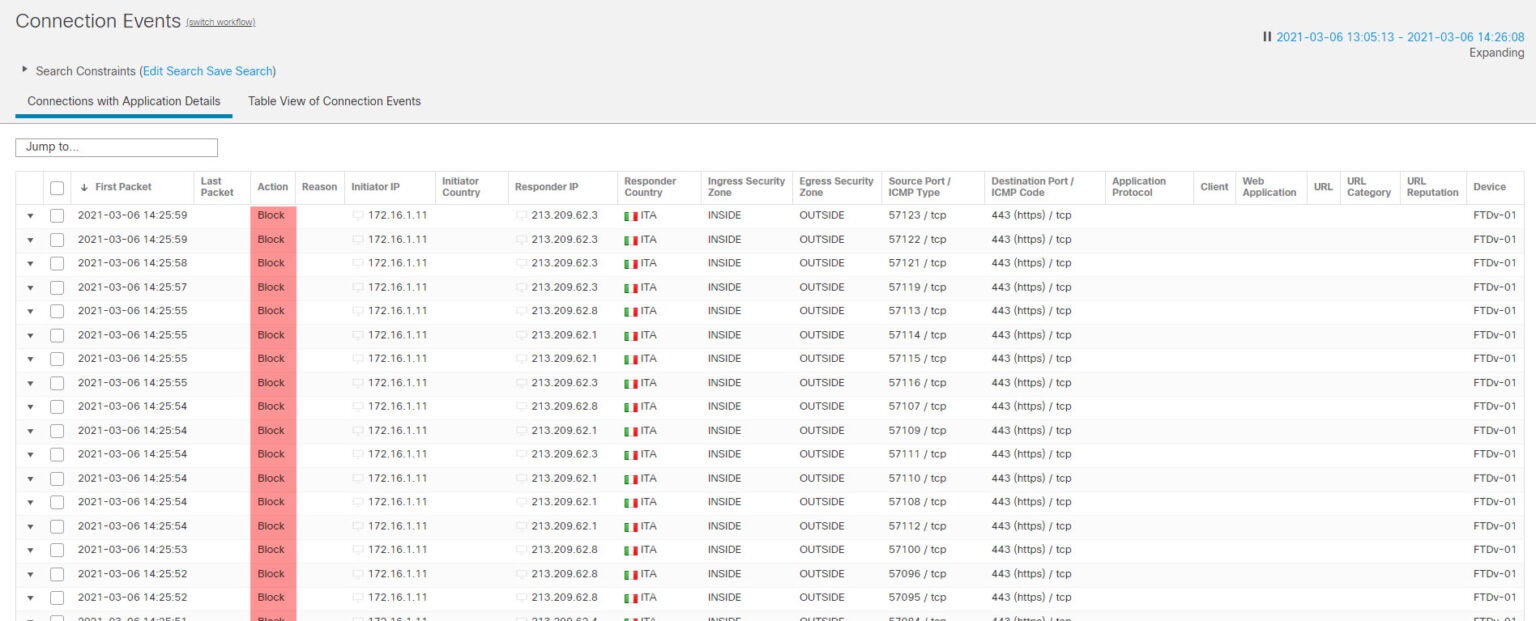Sort by the Device column header
The image size is (1536, 621).
click(1489, 187)
